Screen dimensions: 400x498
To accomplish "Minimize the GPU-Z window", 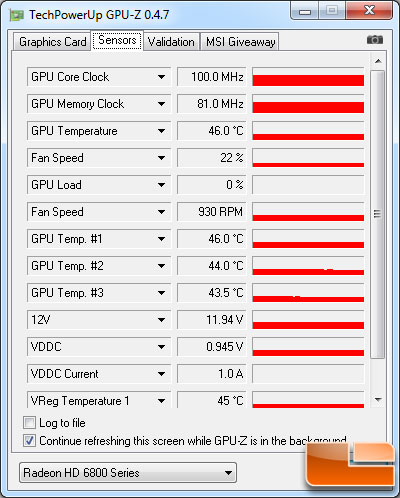I will 305,12.
